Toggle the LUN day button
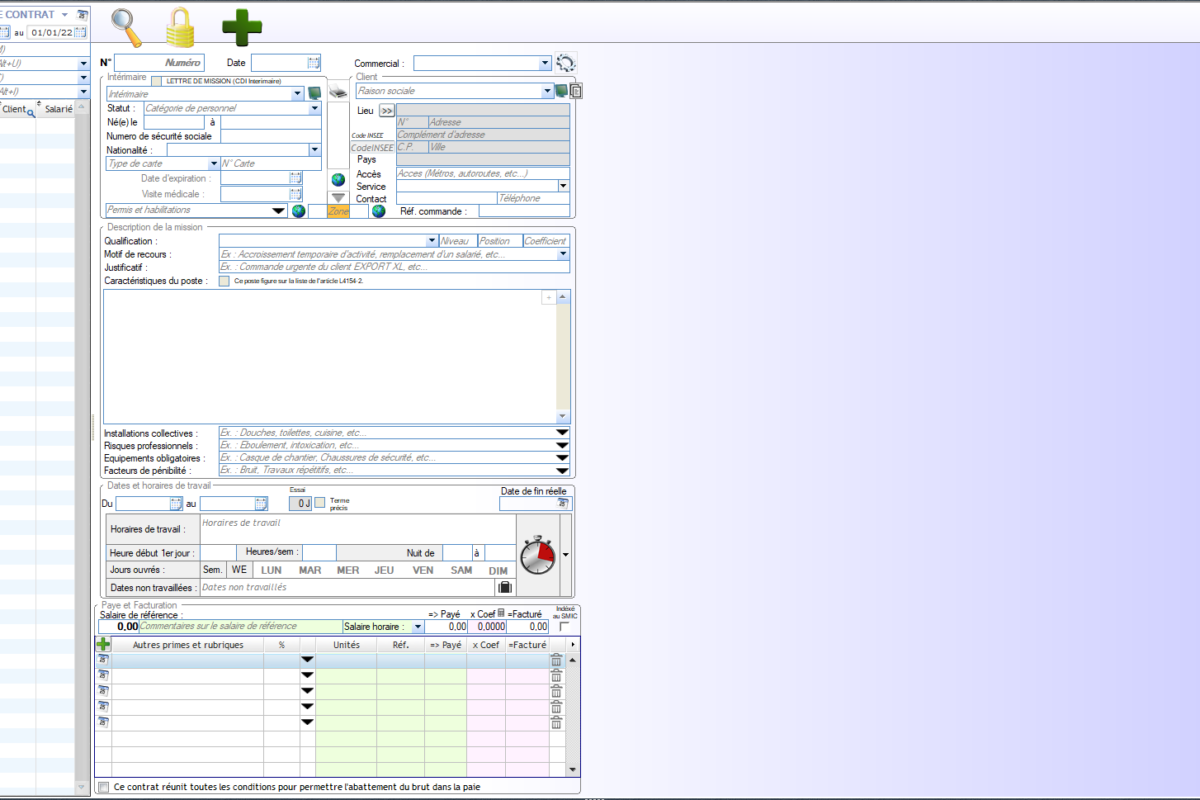The width and height of the screenshot is (1200, 800). click(x=271, y=570)
